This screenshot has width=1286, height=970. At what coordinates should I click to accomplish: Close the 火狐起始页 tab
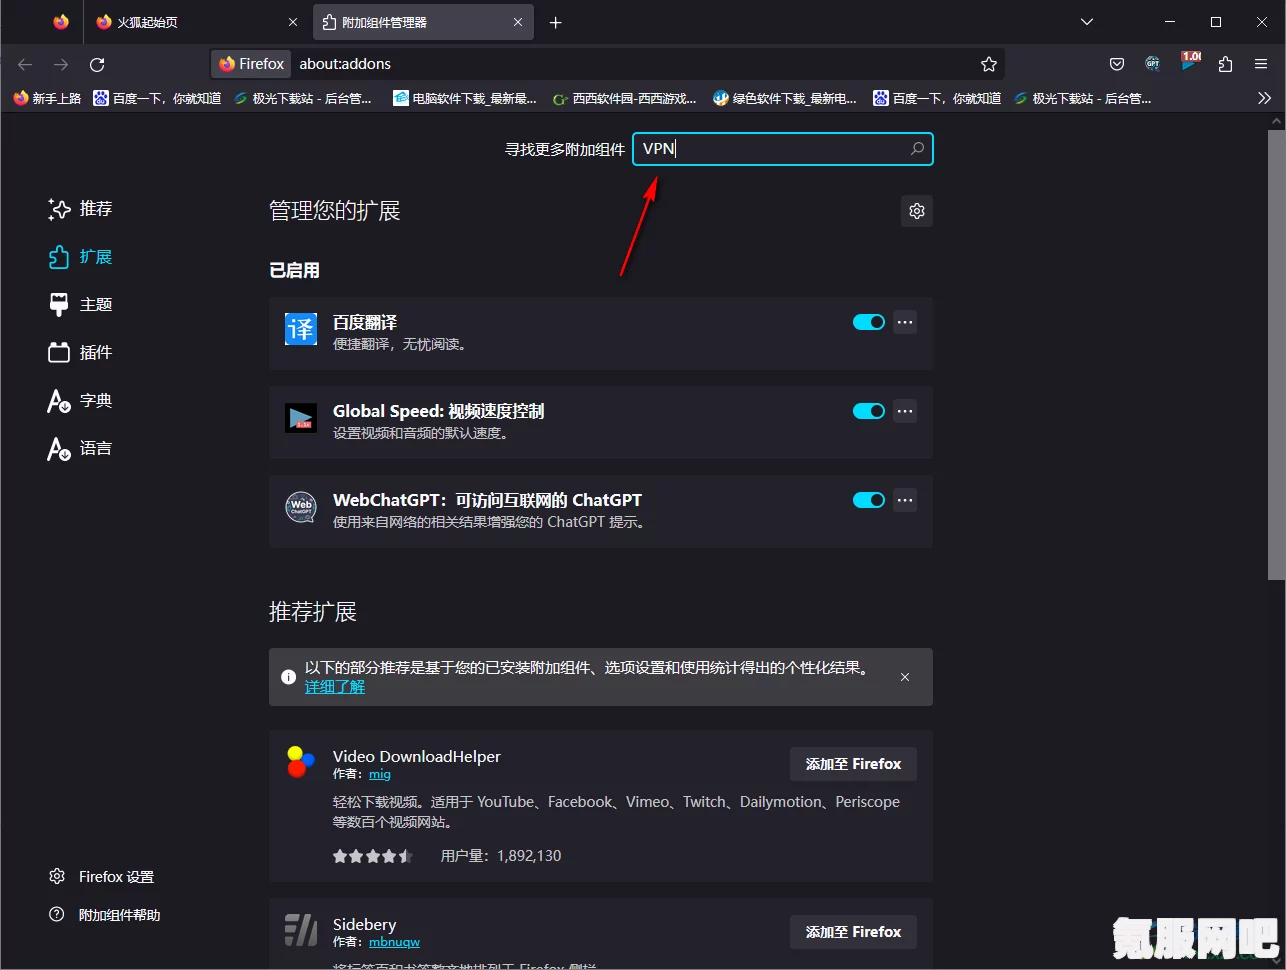tap(293, 22)
